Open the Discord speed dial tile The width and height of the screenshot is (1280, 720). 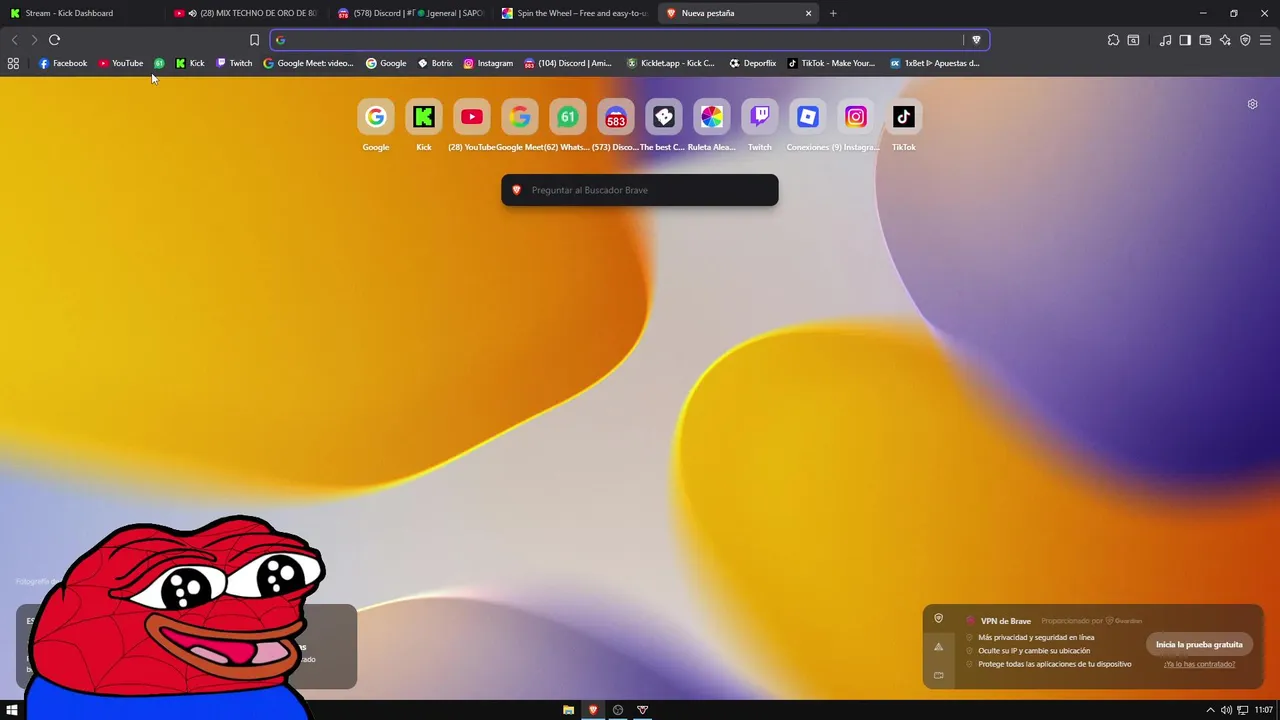tap(616, 117)
